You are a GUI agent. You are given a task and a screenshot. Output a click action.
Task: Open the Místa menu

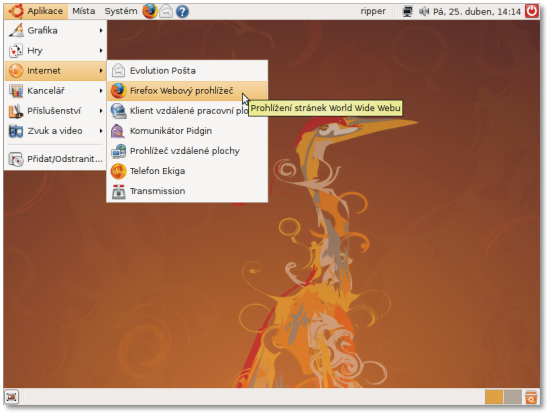(x=83, y=11)
